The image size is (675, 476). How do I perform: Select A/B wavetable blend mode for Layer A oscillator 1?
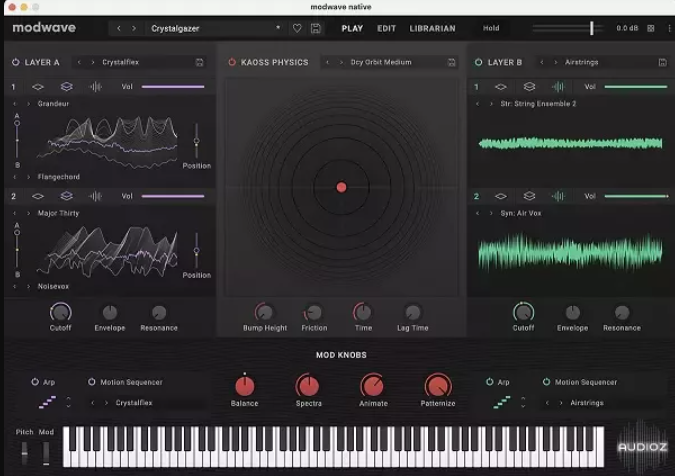pos(66,87)
